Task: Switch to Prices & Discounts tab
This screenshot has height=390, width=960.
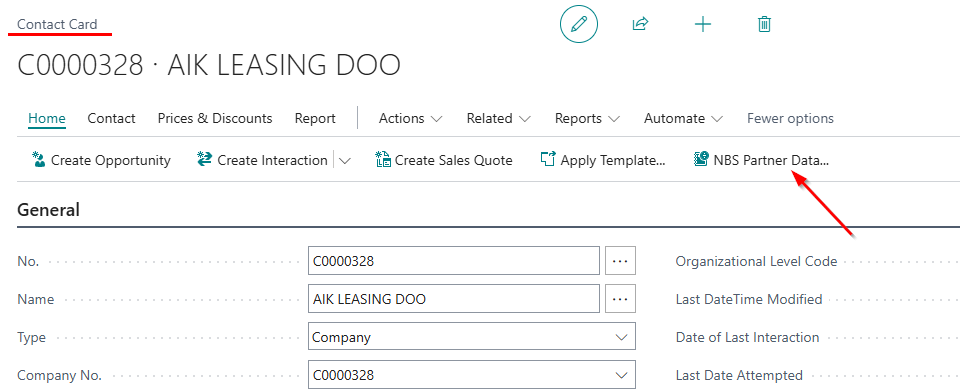Action: pyautogui.click(x=215, y=118)
